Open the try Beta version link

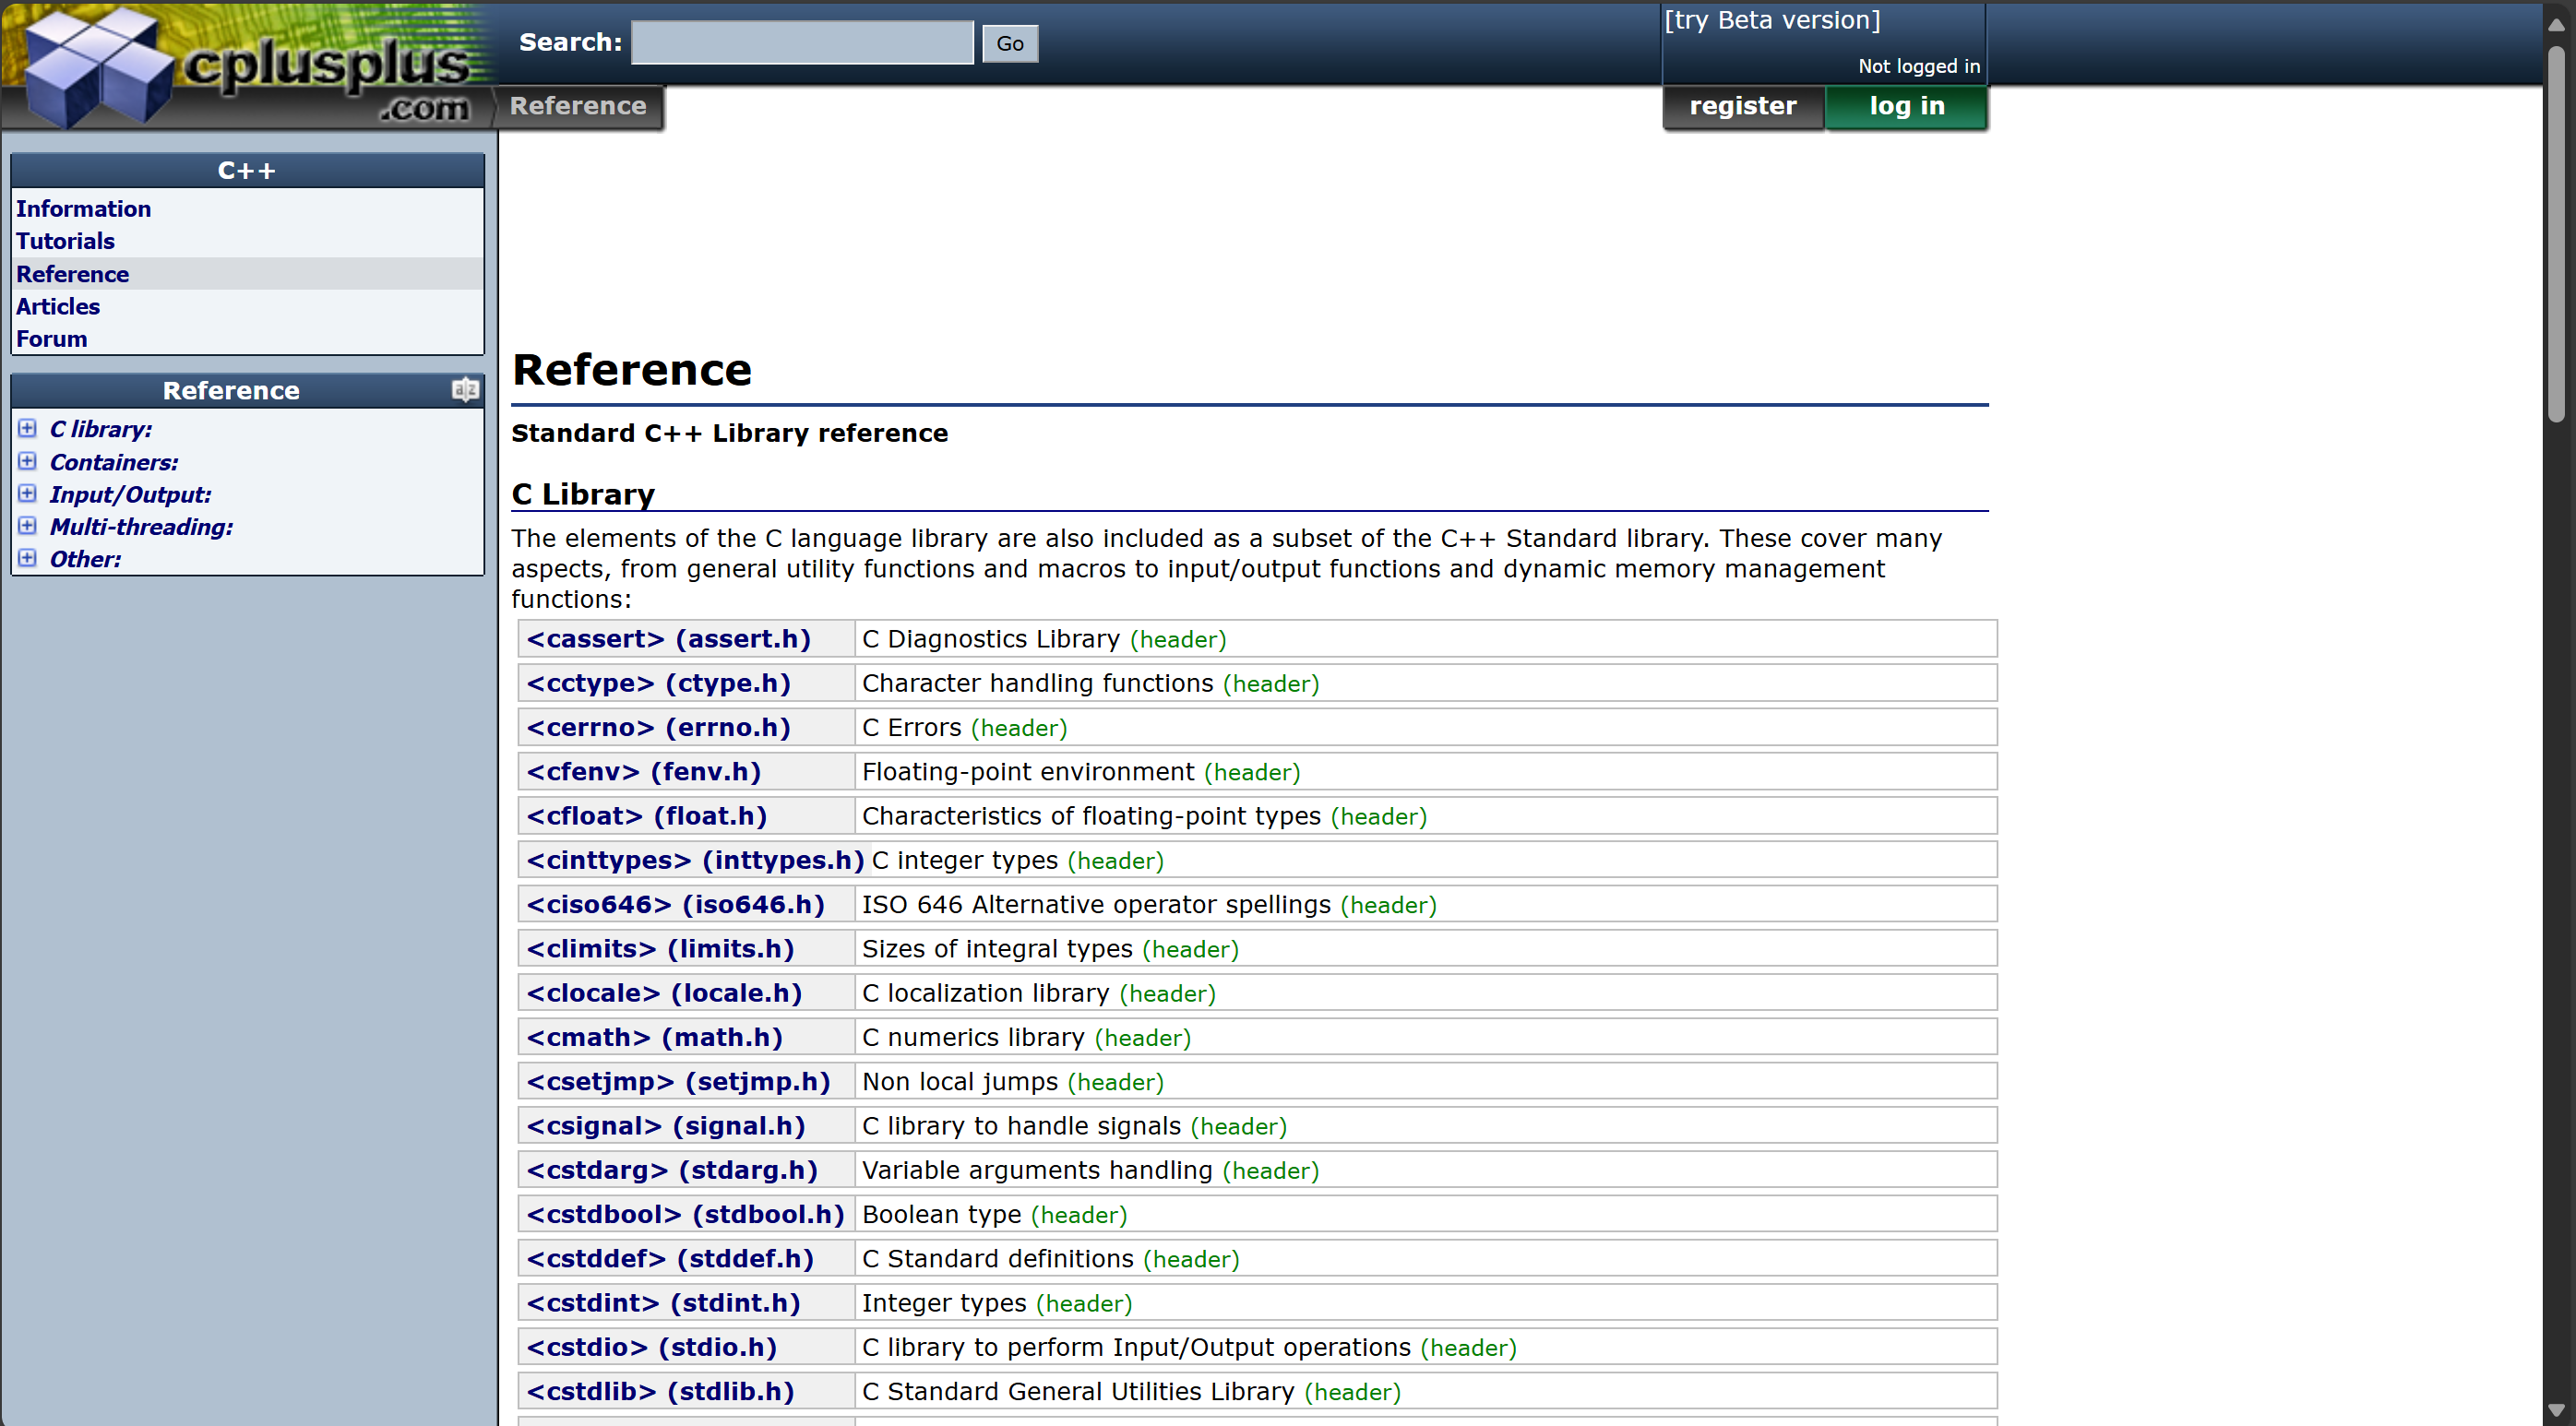click(x=1772, y=20)
